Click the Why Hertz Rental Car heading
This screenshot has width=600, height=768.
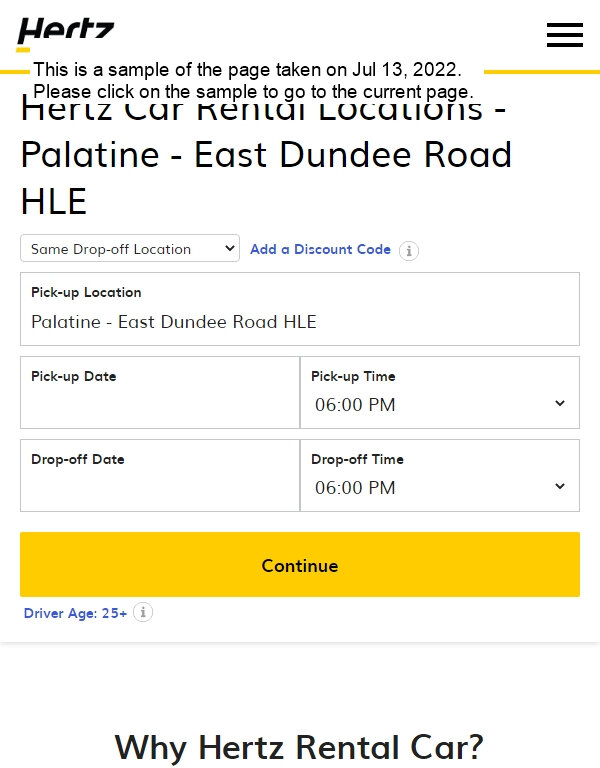pos(299,747)
